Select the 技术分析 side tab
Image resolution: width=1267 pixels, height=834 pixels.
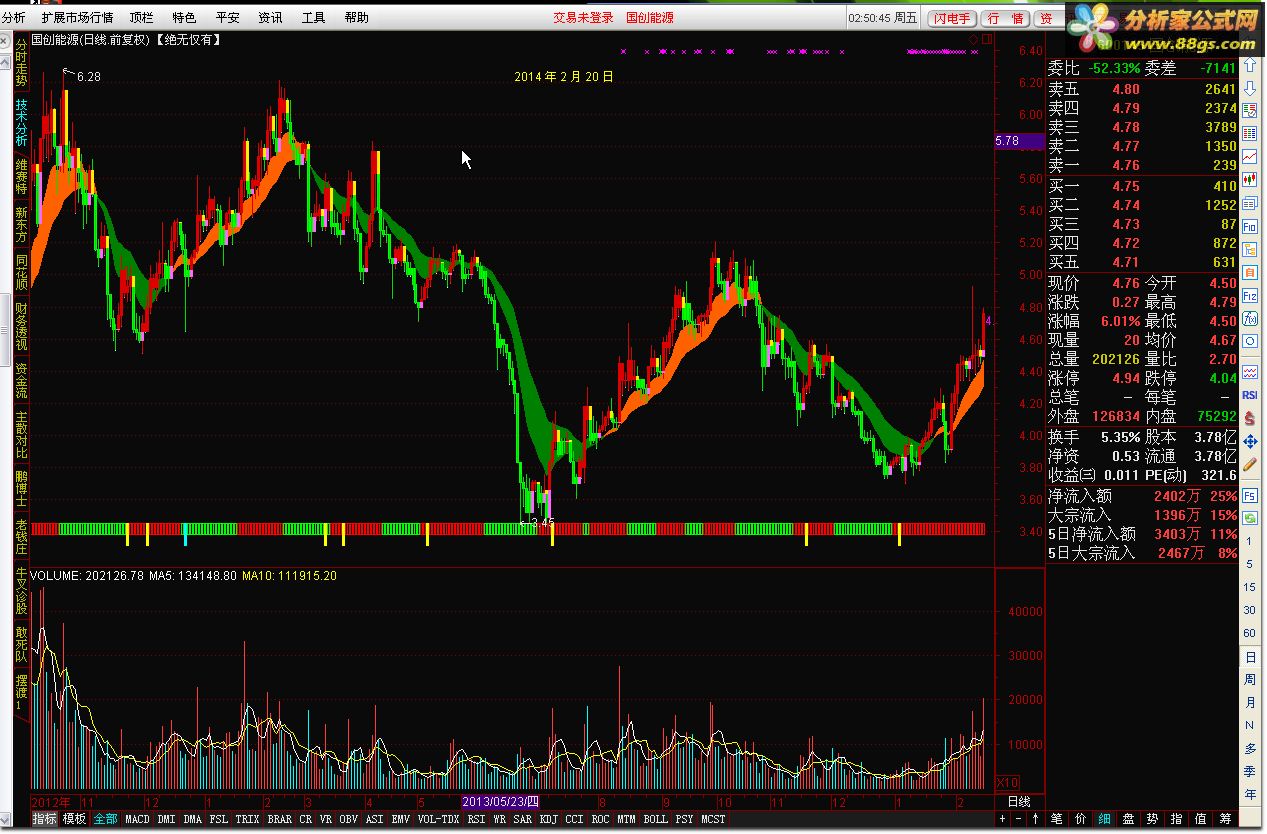22,124
